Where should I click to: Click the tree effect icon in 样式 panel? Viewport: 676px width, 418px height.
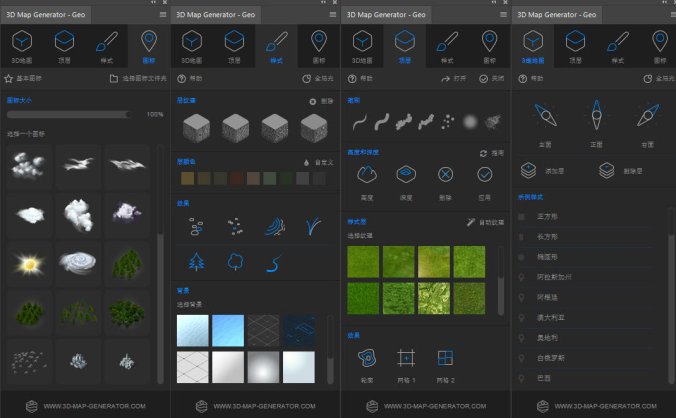point(195,262)
